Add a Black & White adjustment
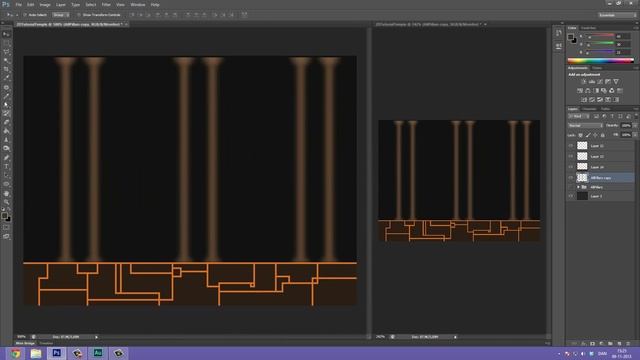This screenshot has width=640, height=360. [596, 91]
